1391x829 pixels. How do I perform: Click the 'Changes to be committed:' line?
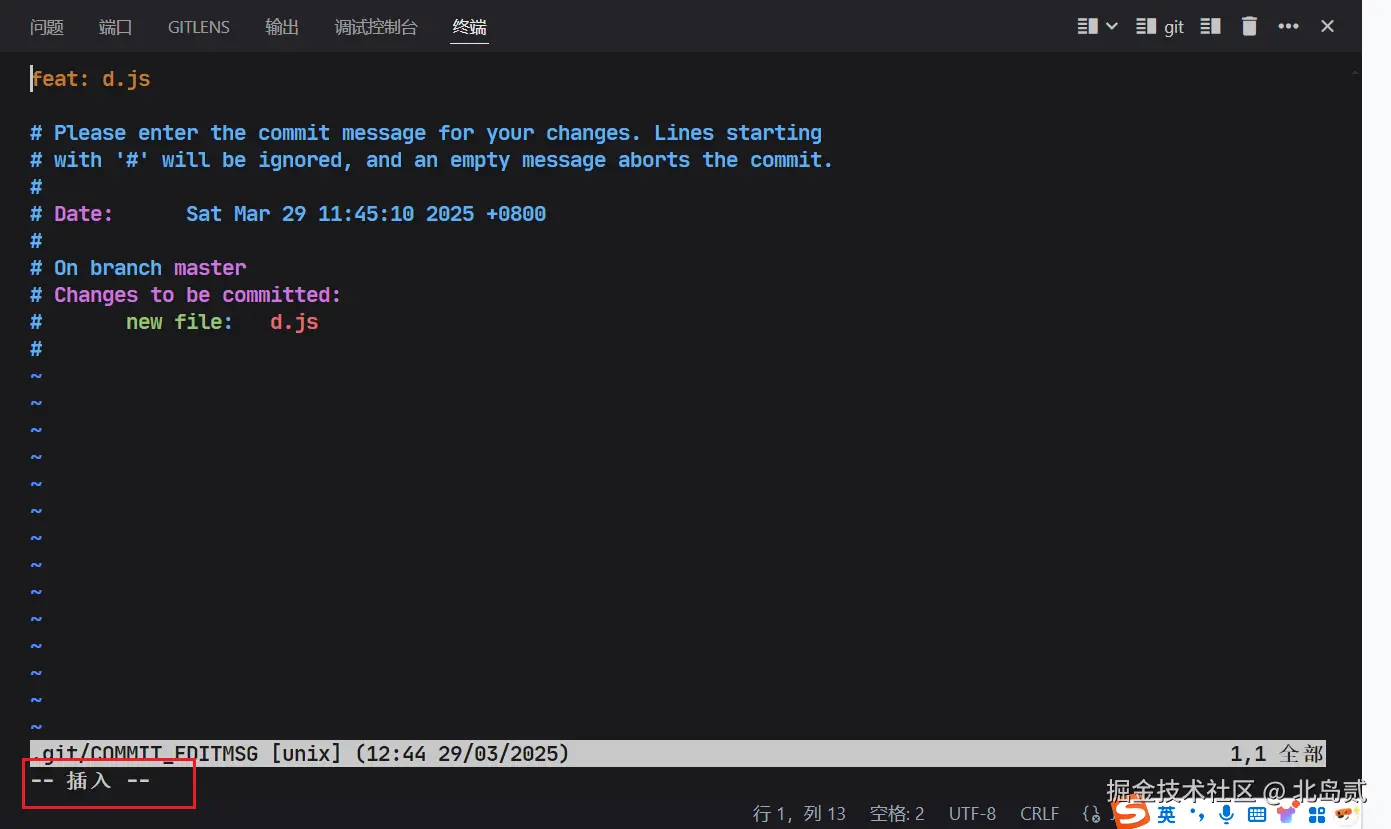click(x=186, y=295)
